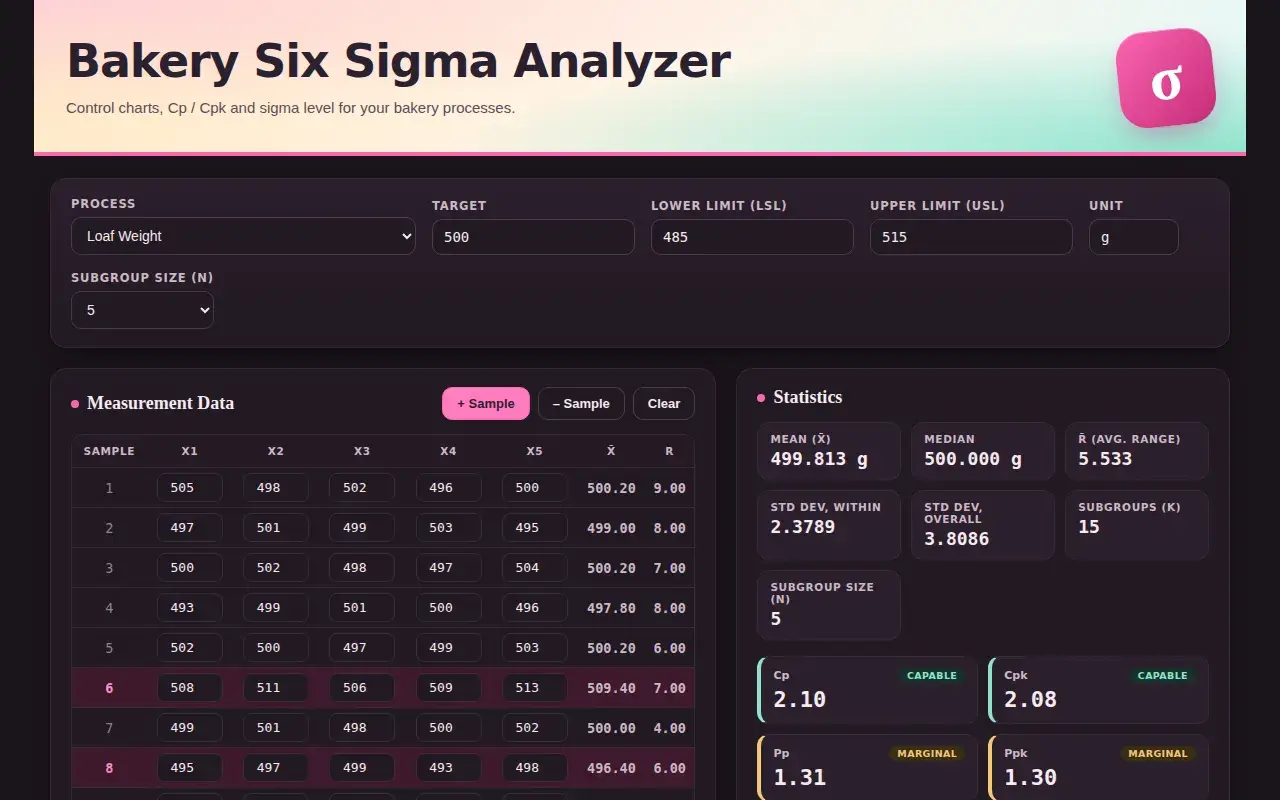The image size is (1280, 800).
Task: Open the Subgroup Size dropdown
Action: (x=142, y=310)
